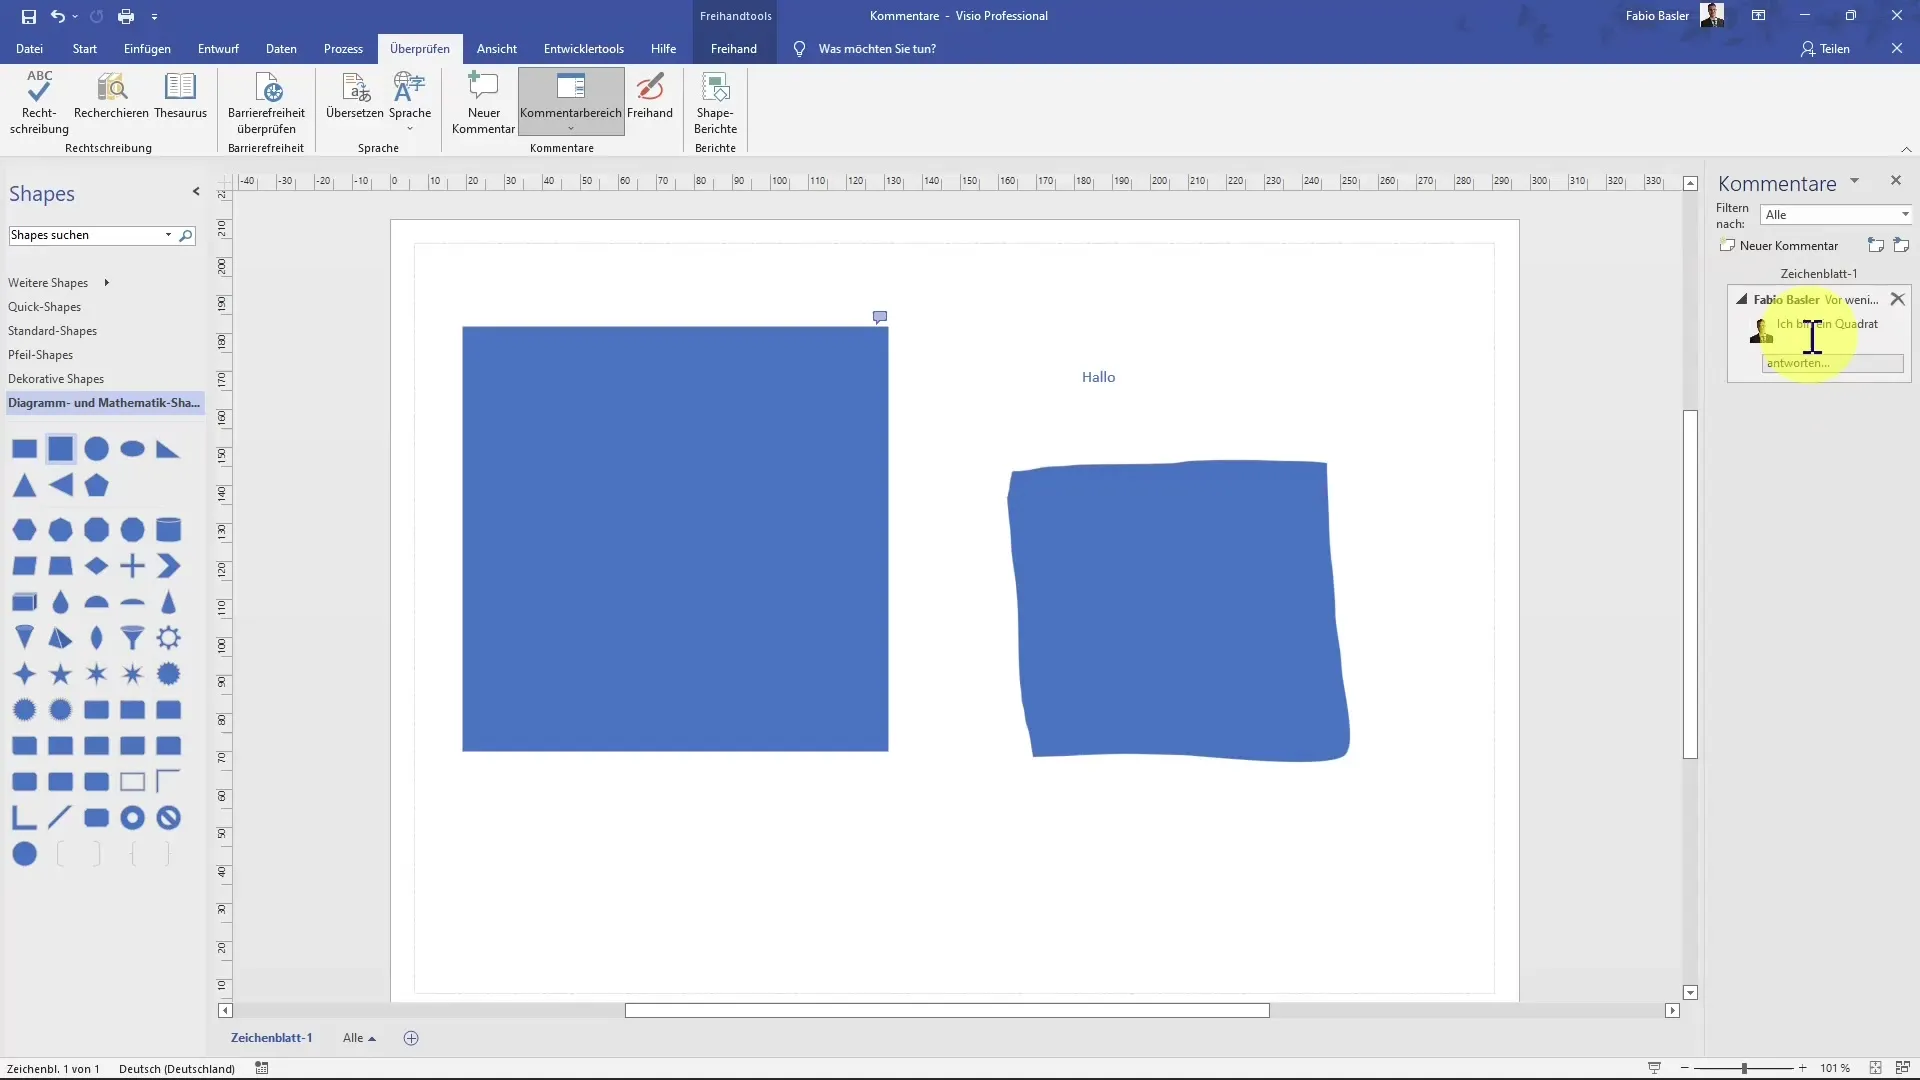Viewport: 1920px width, 1080px height.
Task: Delete Fabio Basler's comment
Action: click(x=1897, y=299)
